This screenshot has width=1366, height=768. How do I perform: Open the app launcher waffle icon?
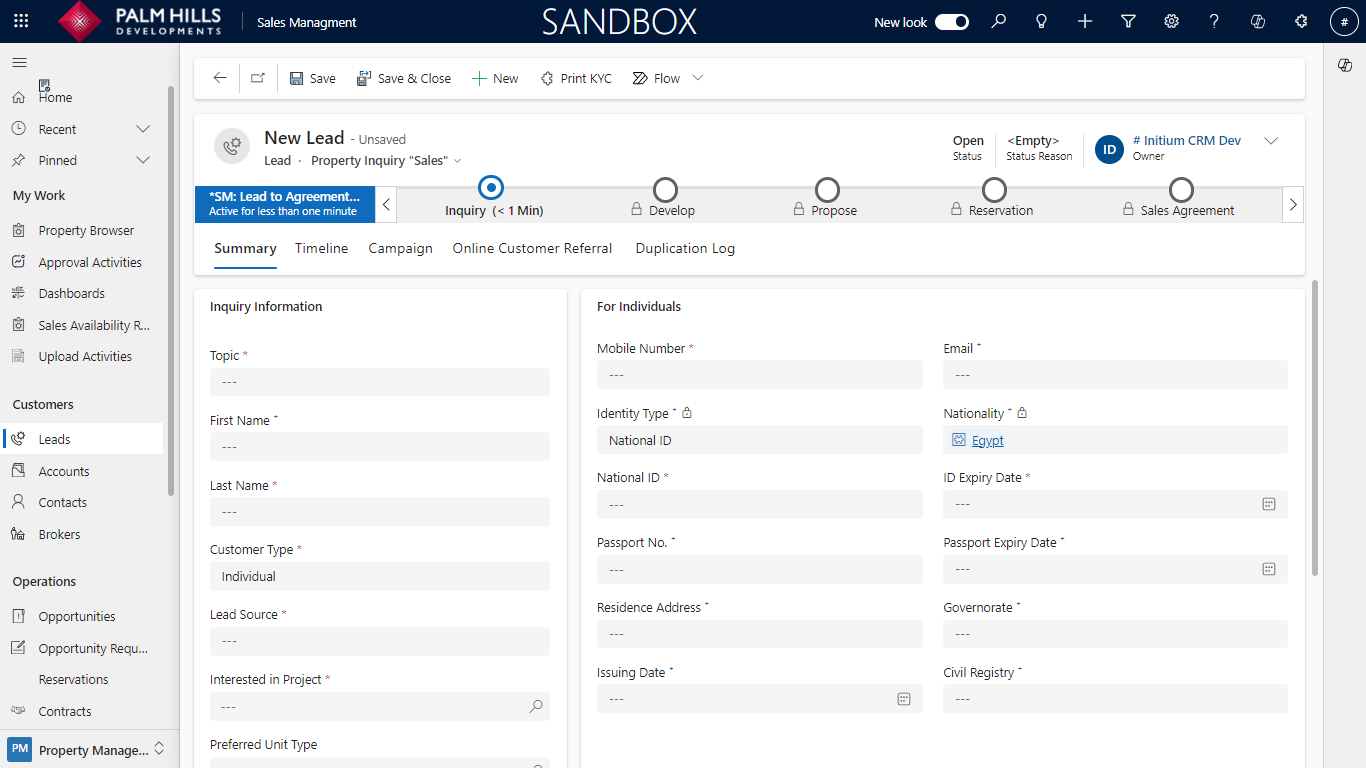click(21, 21)
